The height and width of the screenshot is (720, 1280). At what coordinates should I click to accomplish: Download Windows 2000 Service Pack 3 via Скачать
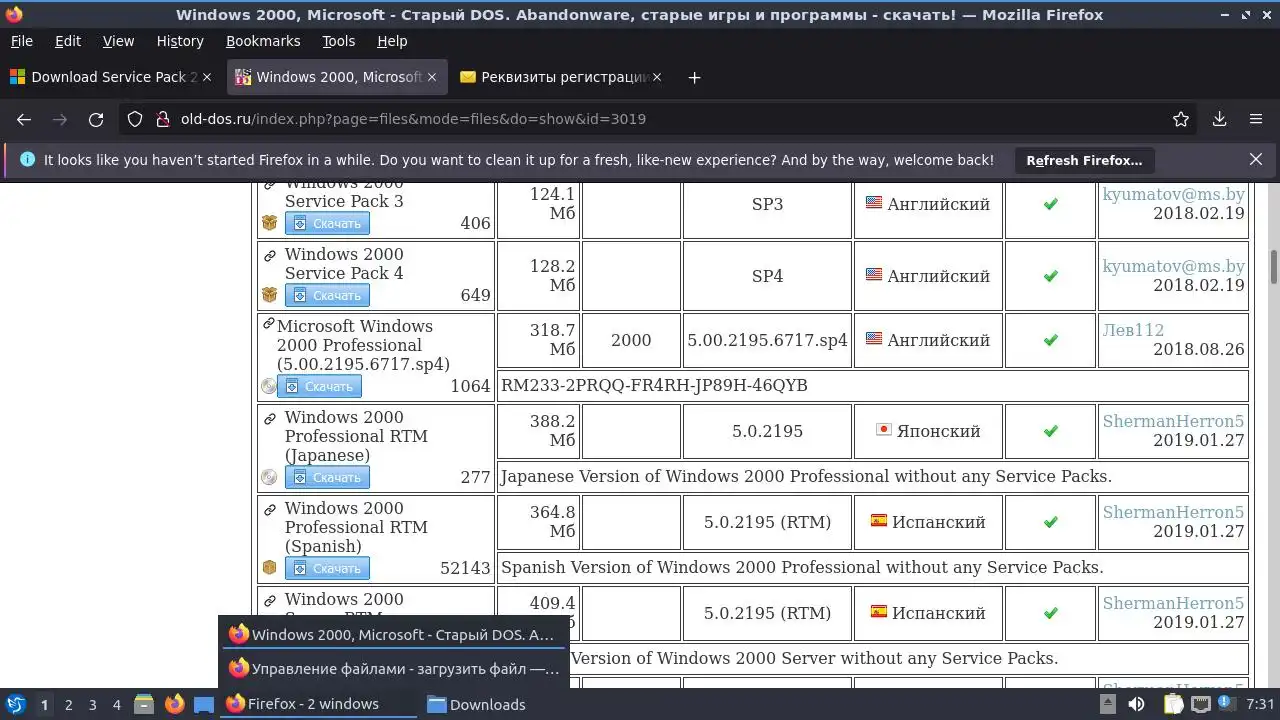pos(327,223)
